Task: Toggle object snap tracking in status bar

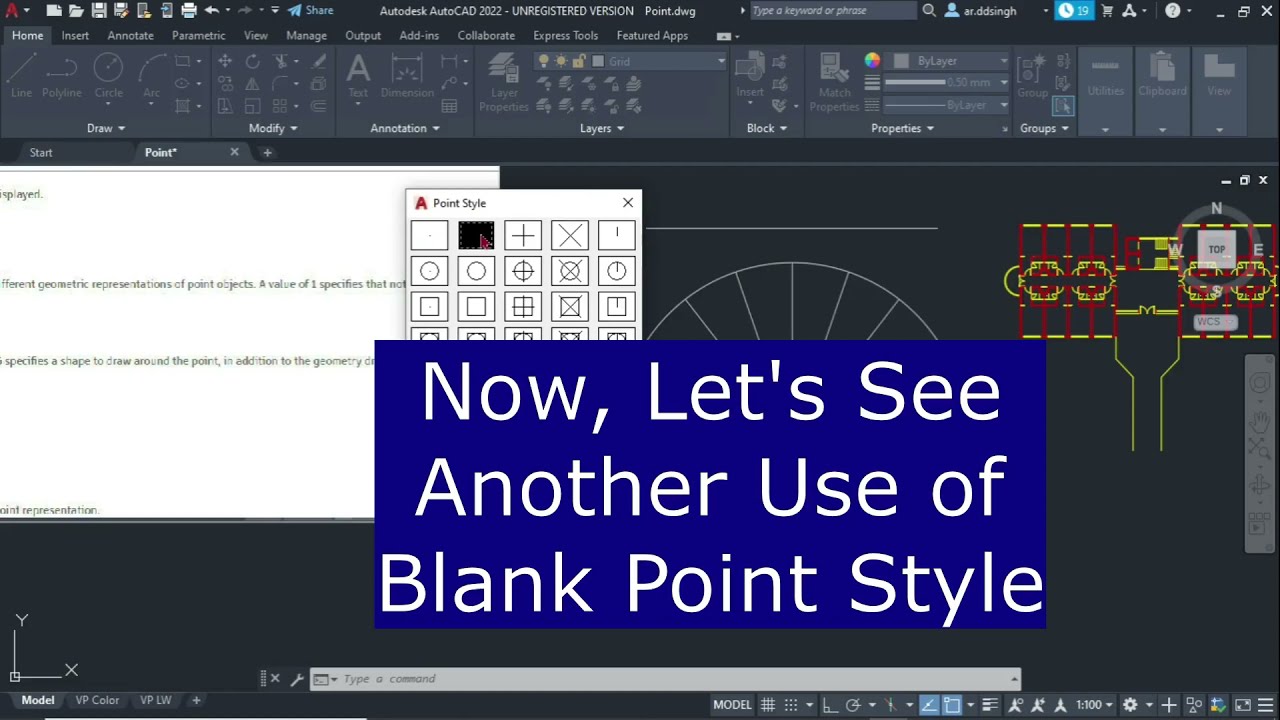Action: point(929,705)
